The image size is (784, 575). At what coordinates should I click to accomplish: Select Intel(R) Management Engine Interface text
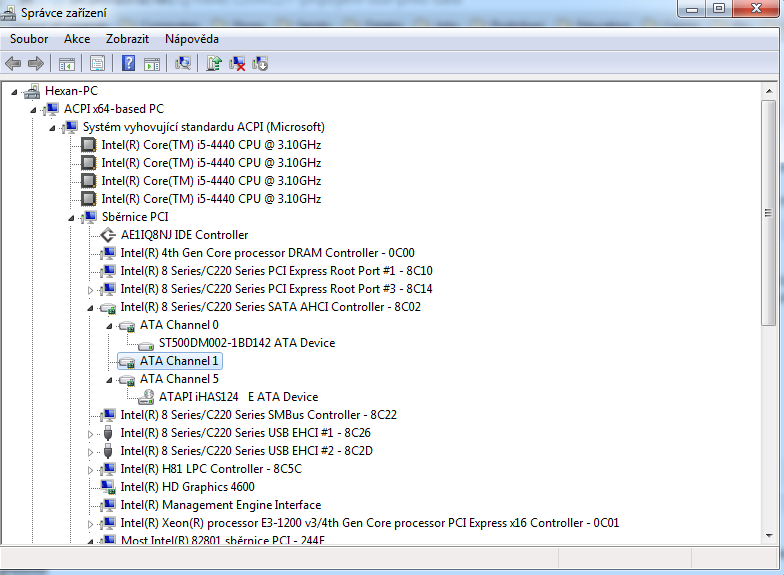[220, 504]
